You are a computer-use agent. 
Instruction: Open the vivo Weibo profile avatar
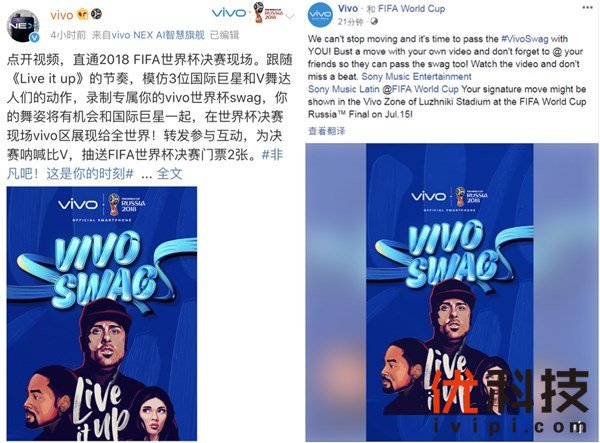point(24,26)
